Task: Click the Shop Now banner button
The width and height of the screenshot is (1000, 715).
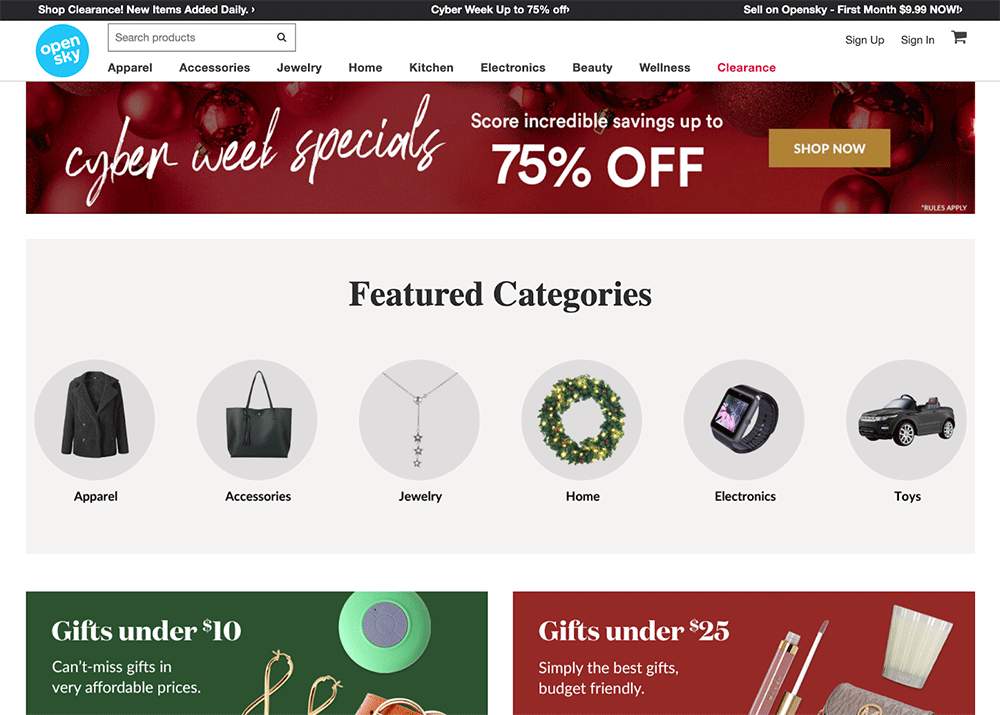Action: (x=829, y=148)
